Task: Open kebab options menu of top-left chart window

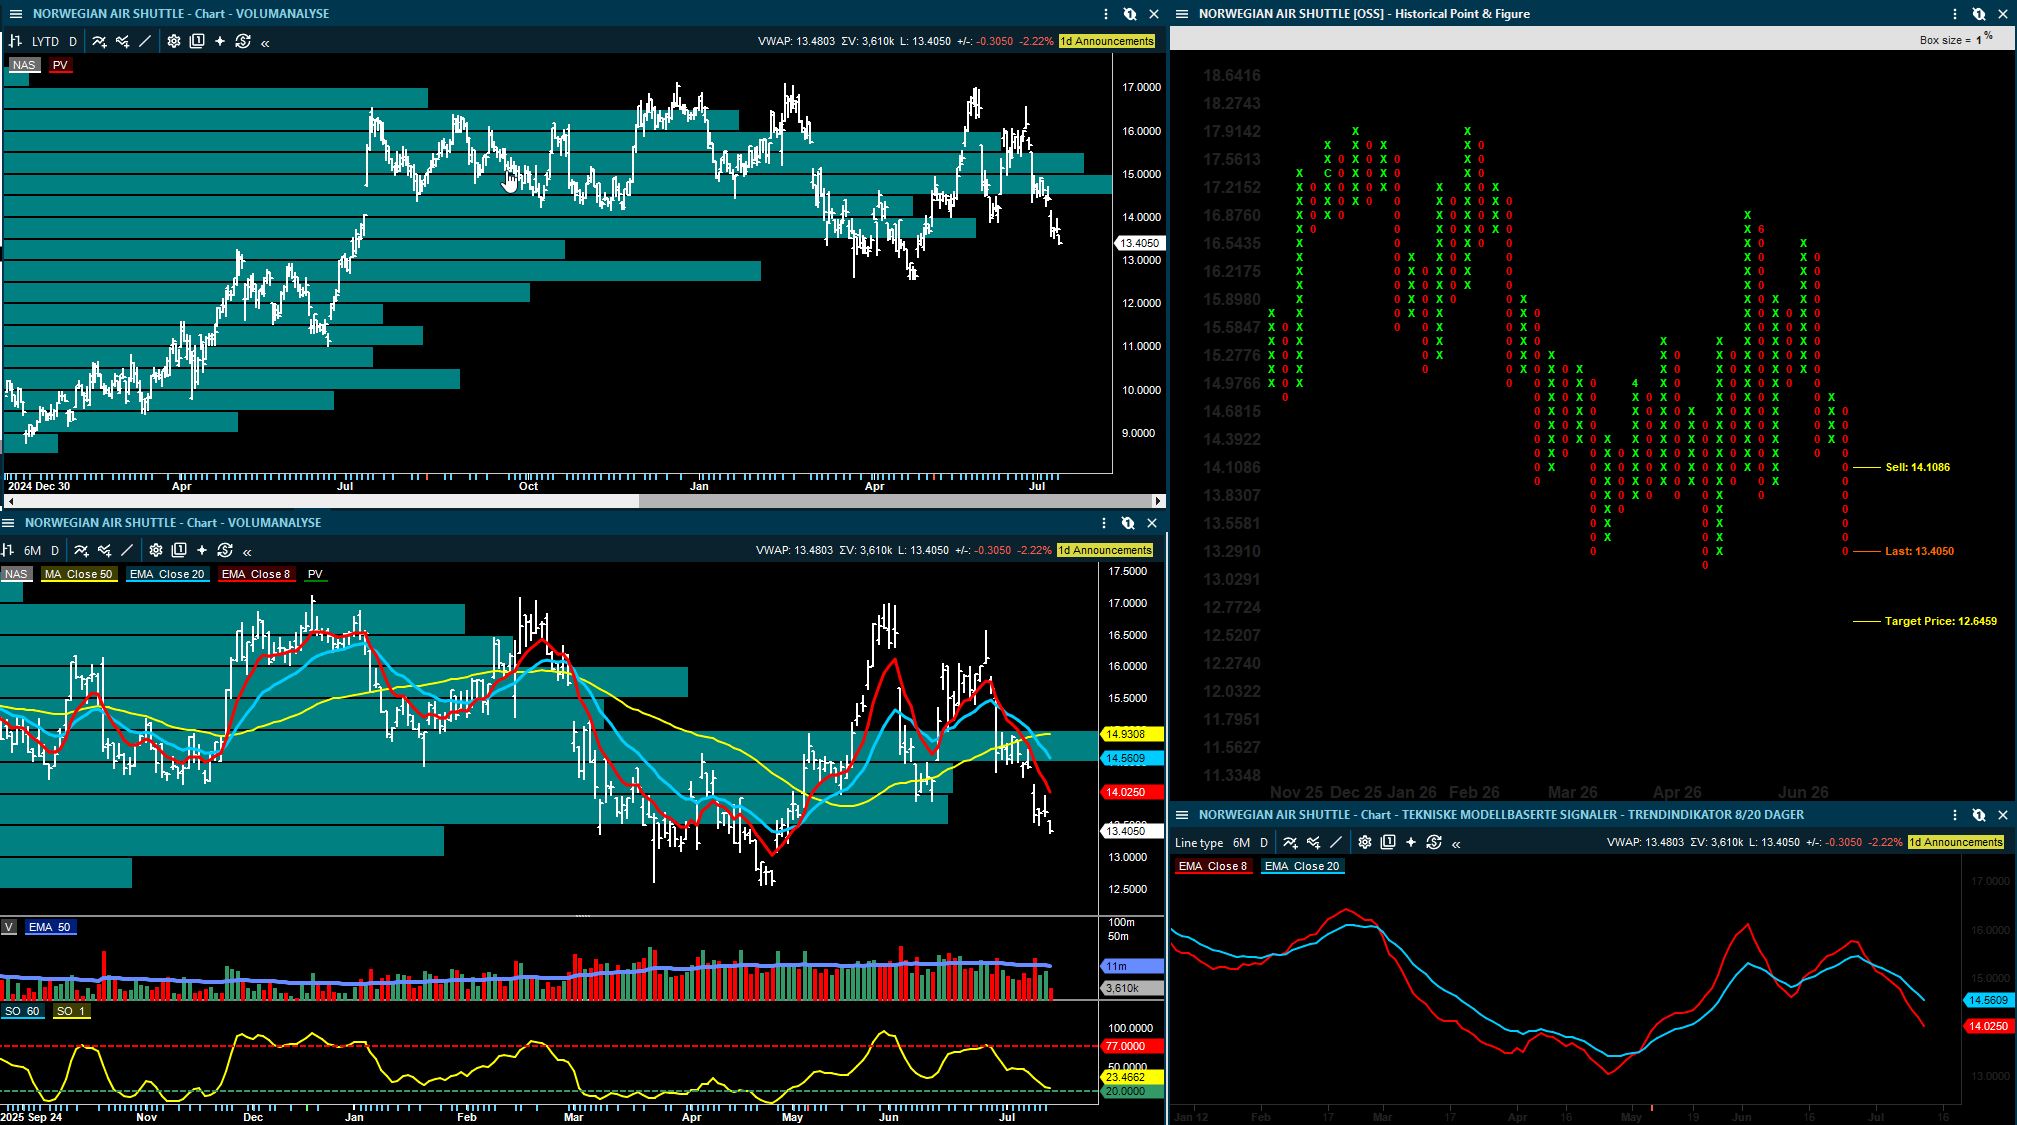Action: point(1106,14)
